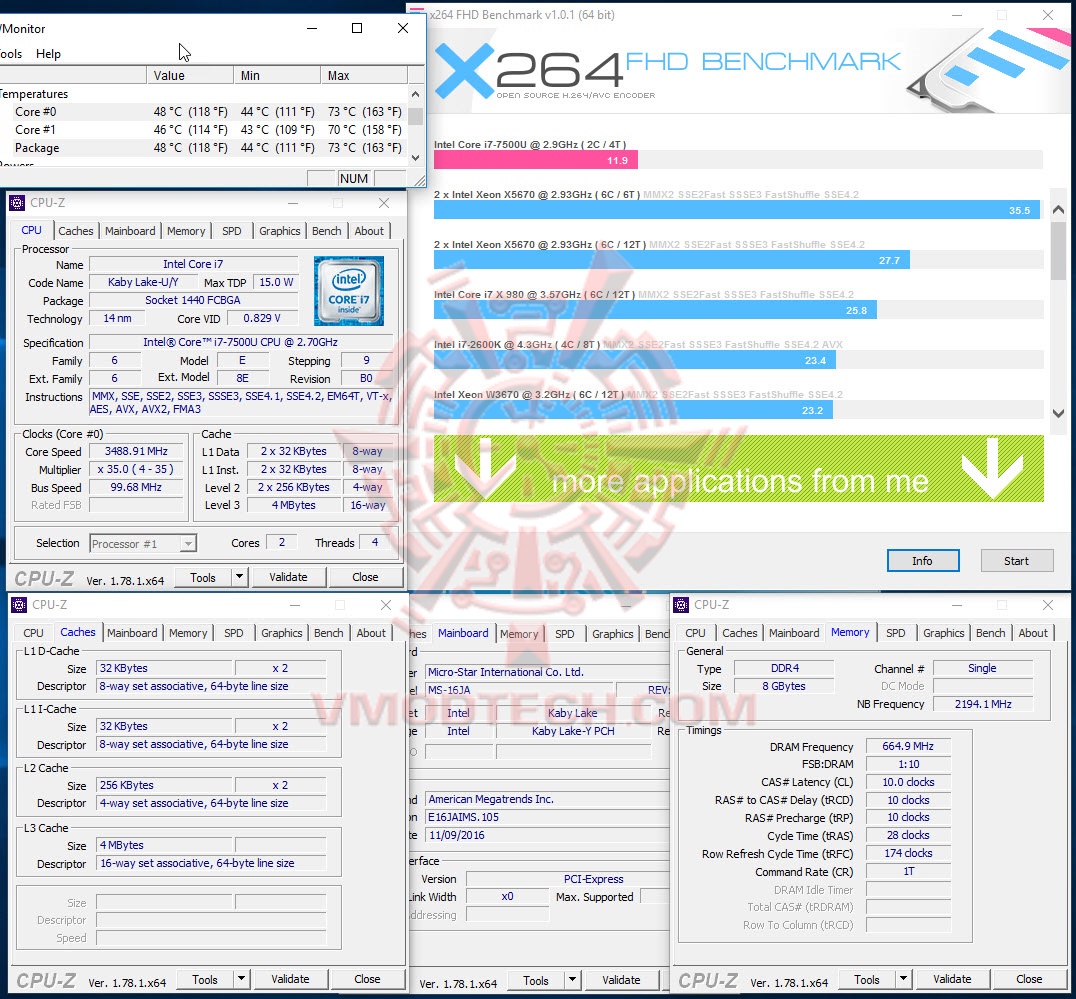
Task: Select Graphics tab in the Caches CPU-Z window
Action: (x=281, y=633)
